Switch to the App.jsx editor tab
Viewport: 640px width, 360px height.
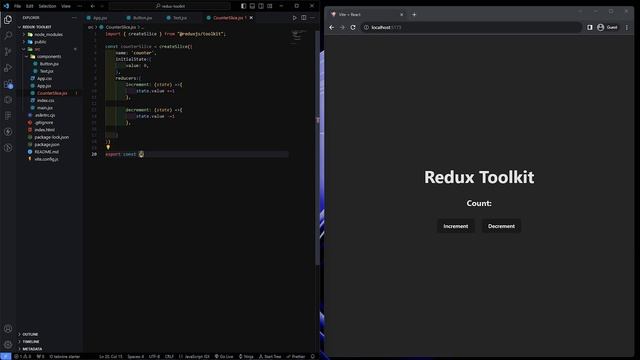coord(100,18)
